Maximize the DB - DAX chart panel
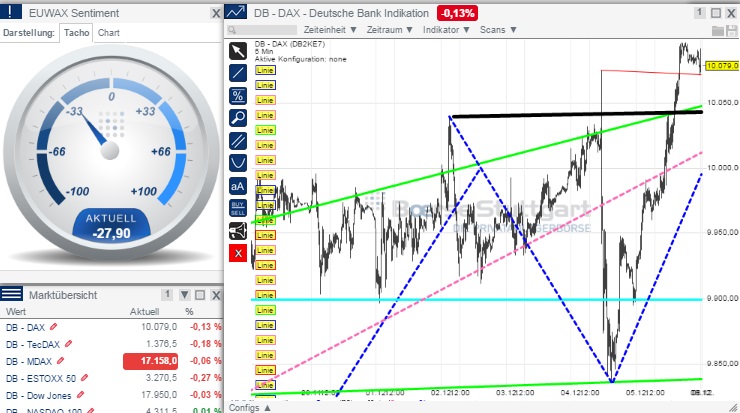 click(716, 13)
